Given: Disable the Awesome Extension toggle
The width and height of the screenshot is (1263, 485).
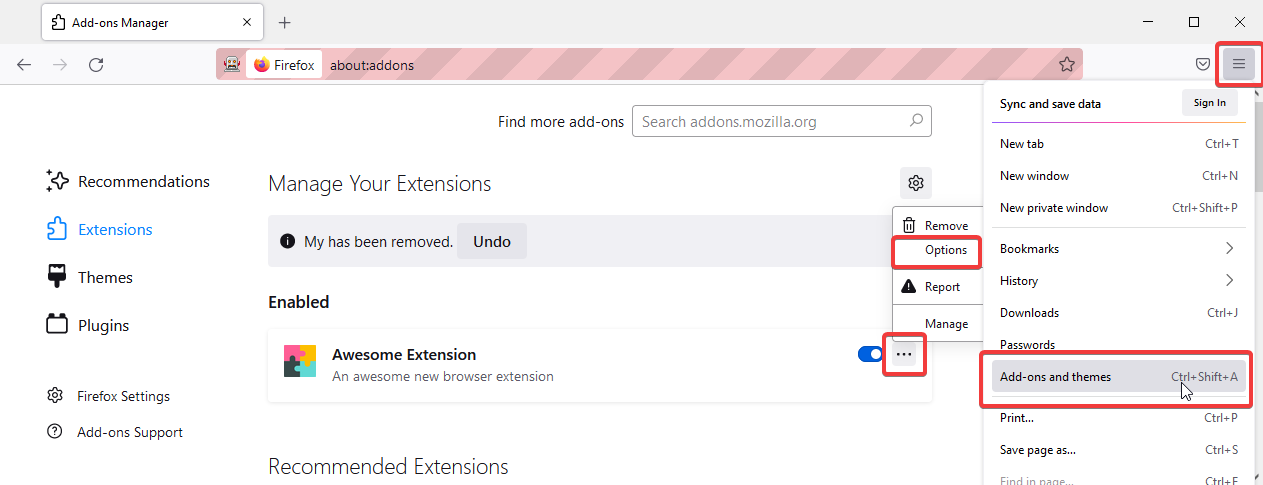Looking at the screenshot, I should 870,354.
